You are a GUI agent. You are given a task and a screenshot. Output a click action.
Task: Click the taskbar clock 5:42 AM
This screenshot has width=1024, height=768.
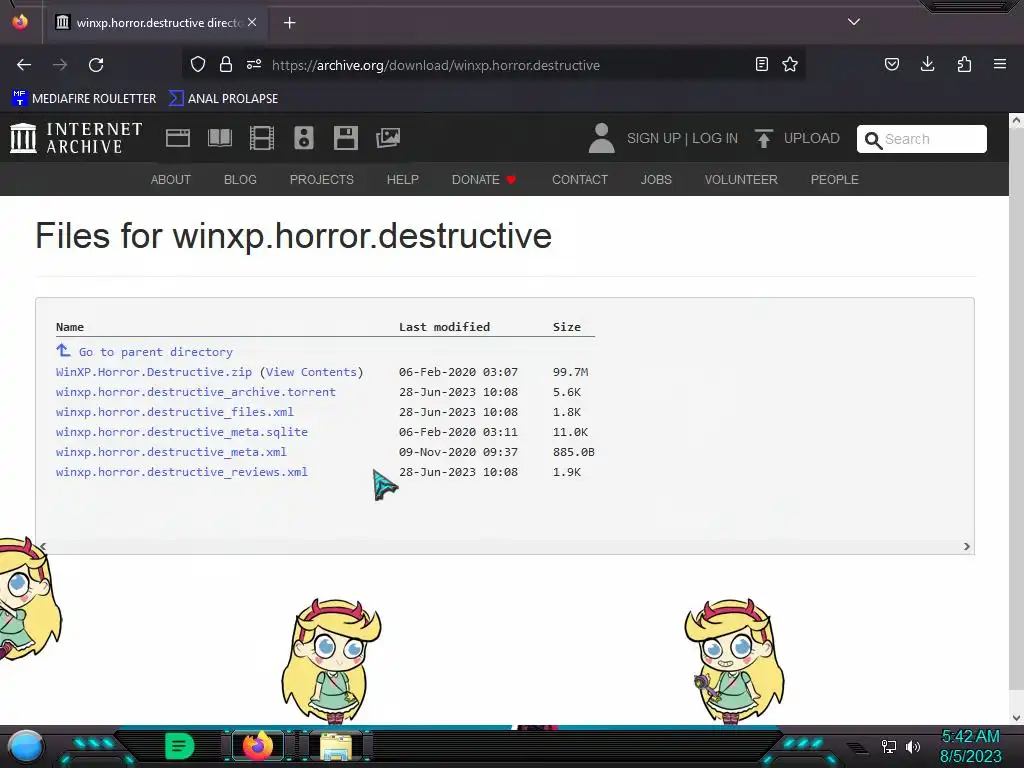[970, 737]
